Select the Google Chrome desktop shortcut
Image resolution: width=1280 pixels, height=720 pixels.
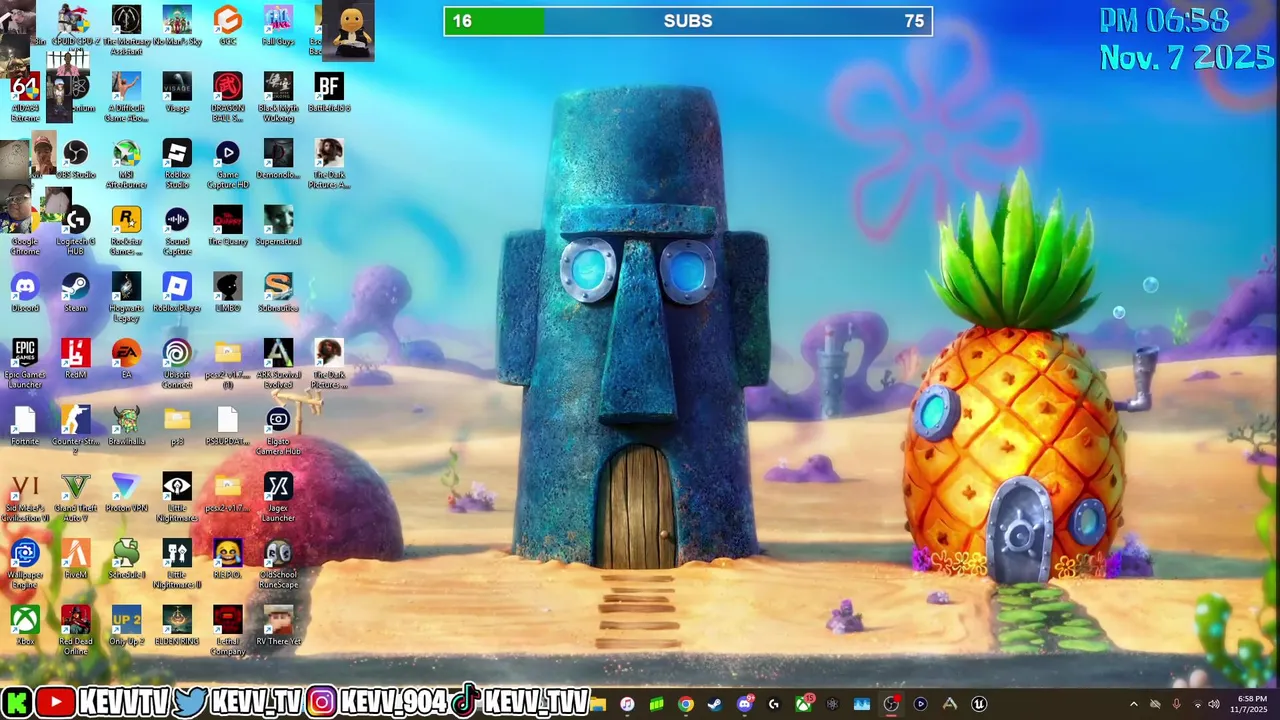[x=25, y=230]
